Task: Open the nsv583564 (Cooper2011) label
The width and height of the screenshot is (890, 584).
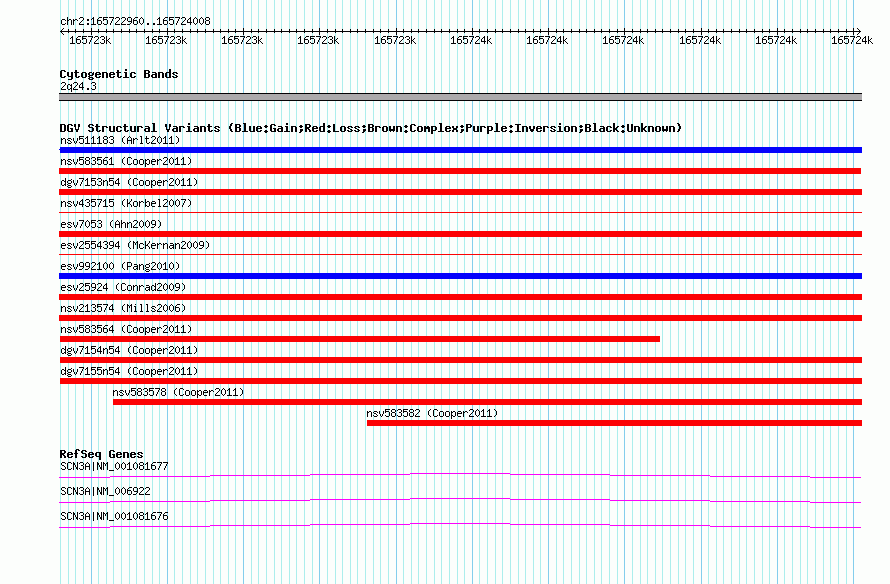Action: pyautogui.click(x=126, y=329)
